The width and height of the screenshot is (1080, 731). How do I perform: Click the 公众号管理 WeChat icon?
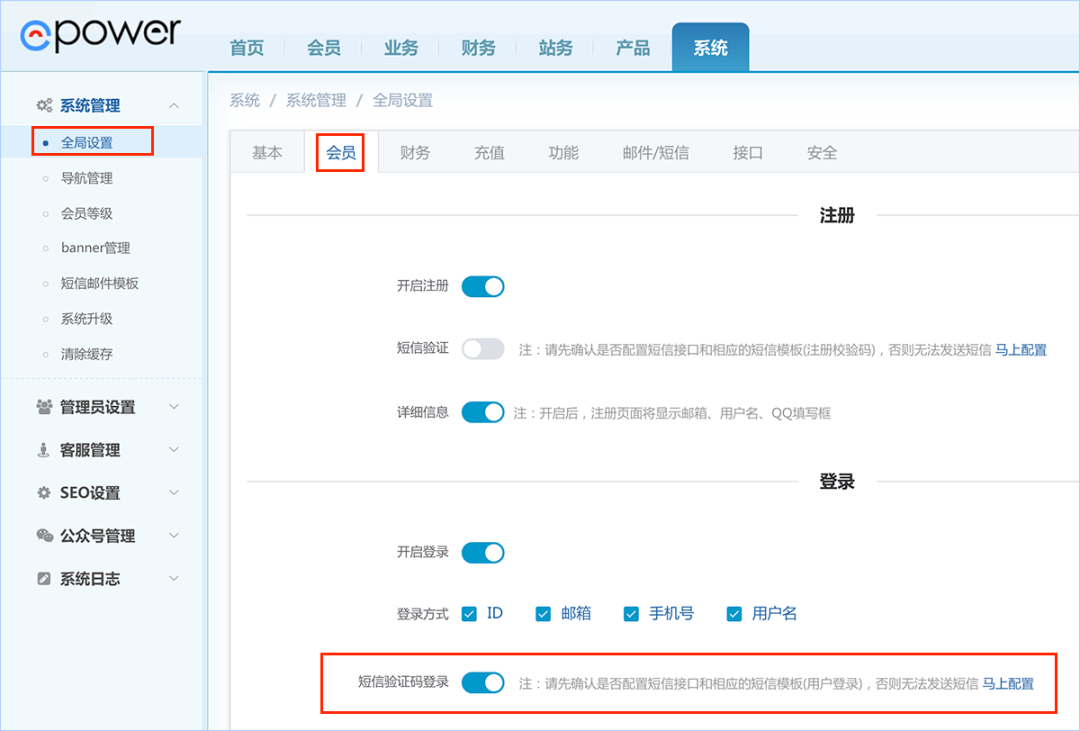click(x=44, y=536)
